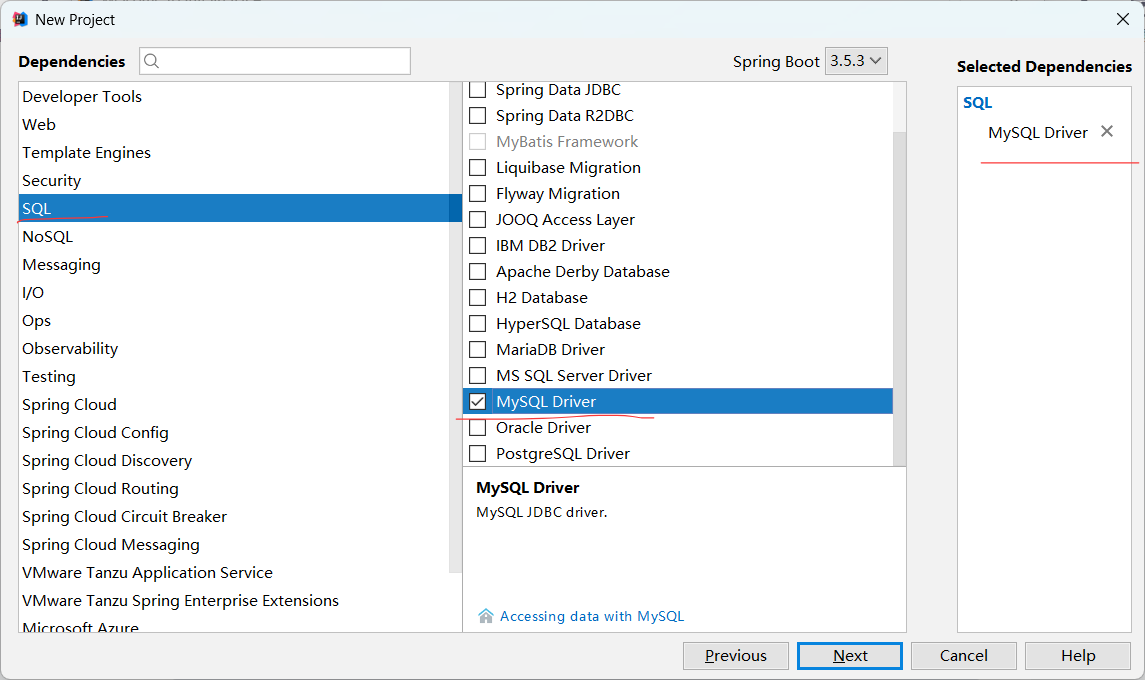Open the Observability category
Image resolution: width=1145 pixels, height=680 pixels.
point(234,348)
